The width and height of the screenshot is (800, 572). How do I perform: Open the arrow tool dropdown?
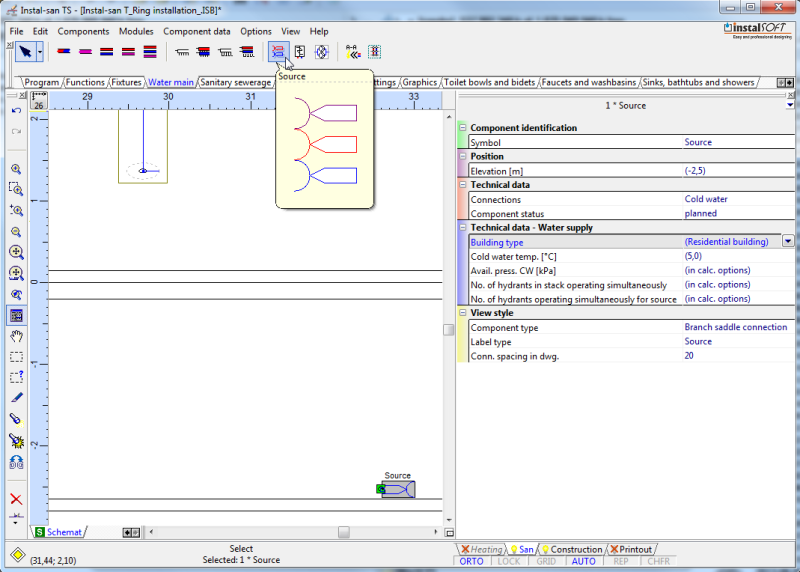click(x=40, y=52)
